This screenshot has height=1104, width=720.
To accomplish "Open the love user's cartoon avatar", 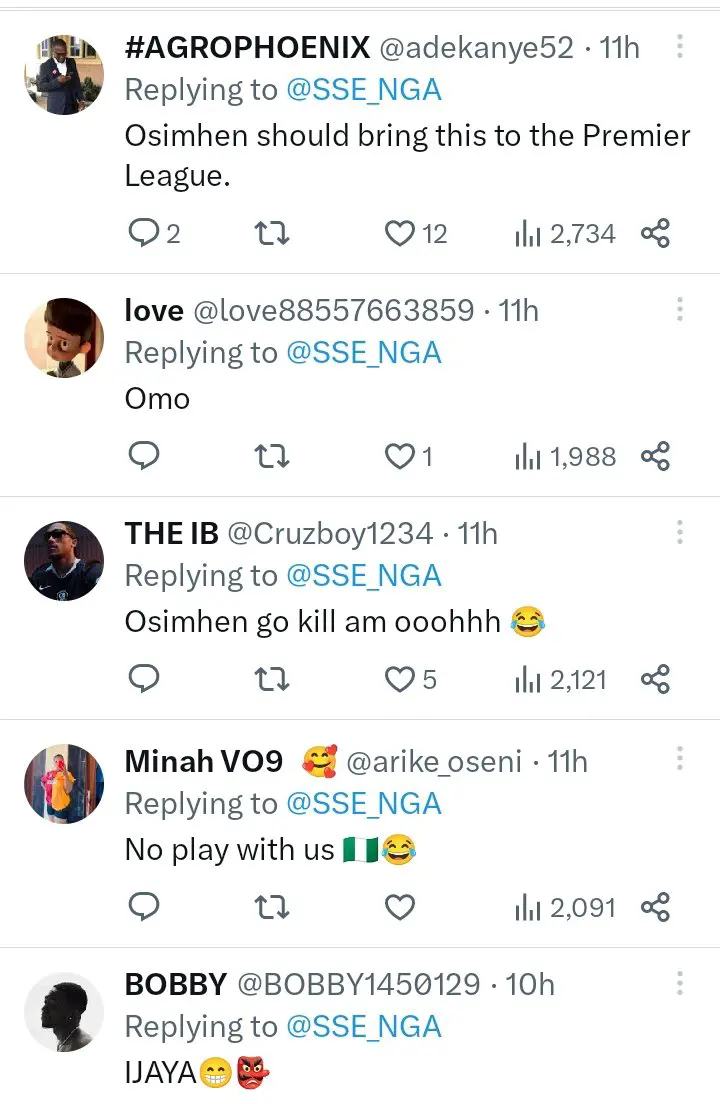I will coord(64,336).
